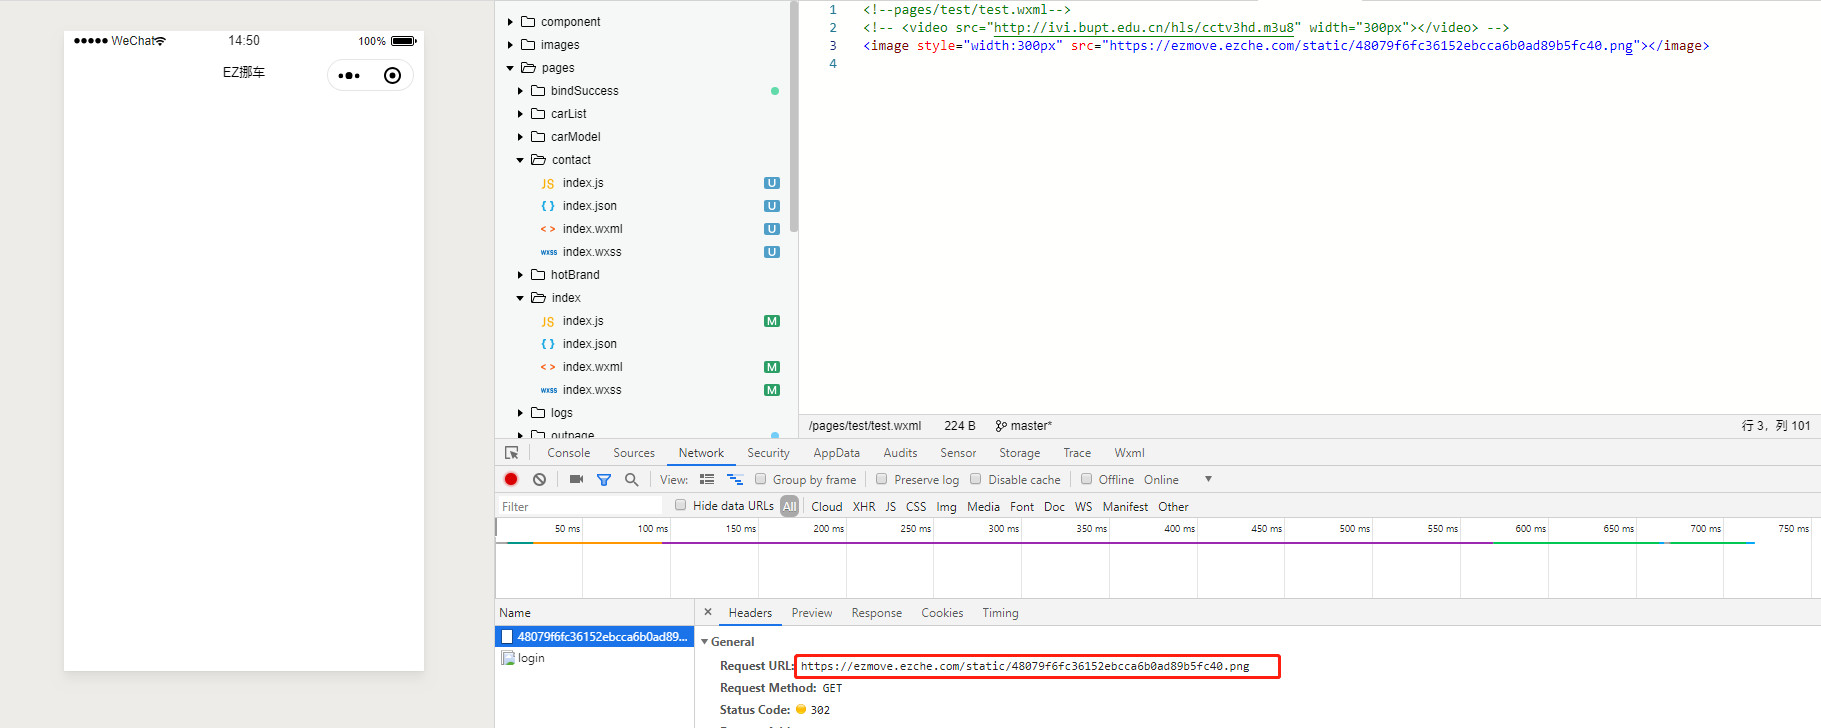Screen dimensions: 1821x728
Task: Filter network requests by XHR
Action: pos(864,507)
